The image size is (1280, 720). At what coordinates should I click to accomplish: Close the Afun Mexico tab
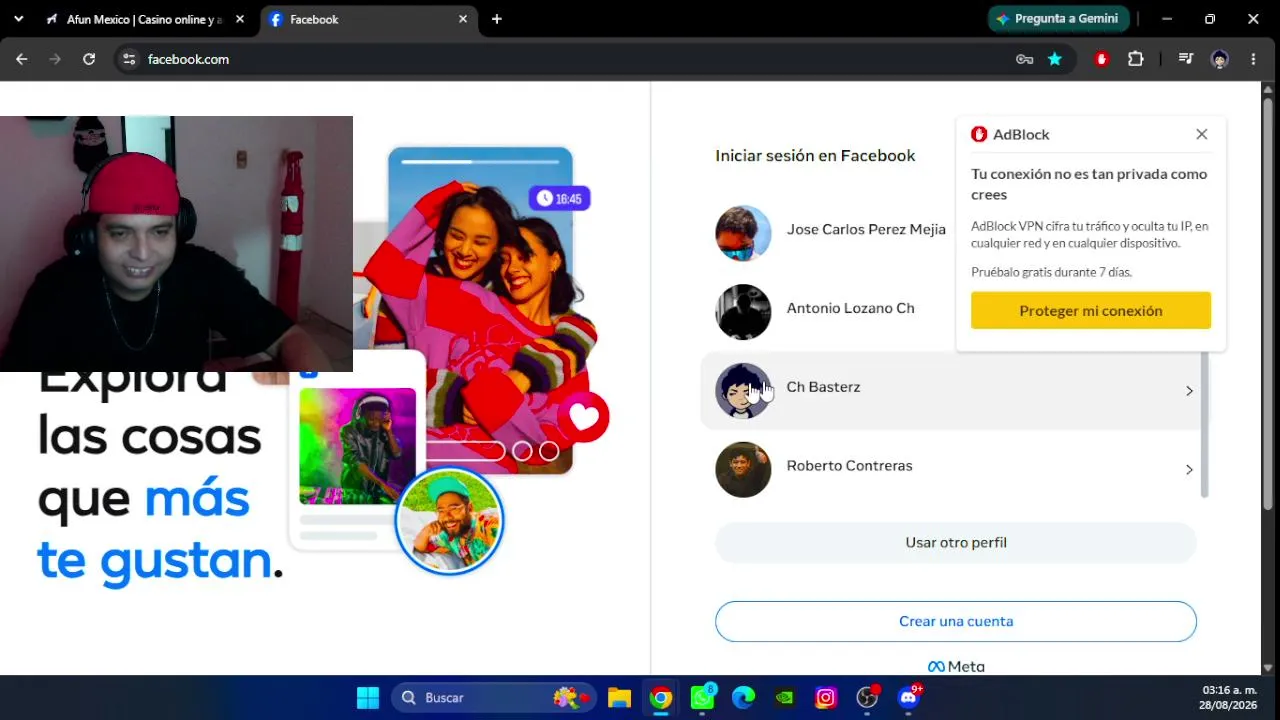[x=240, y=19]
